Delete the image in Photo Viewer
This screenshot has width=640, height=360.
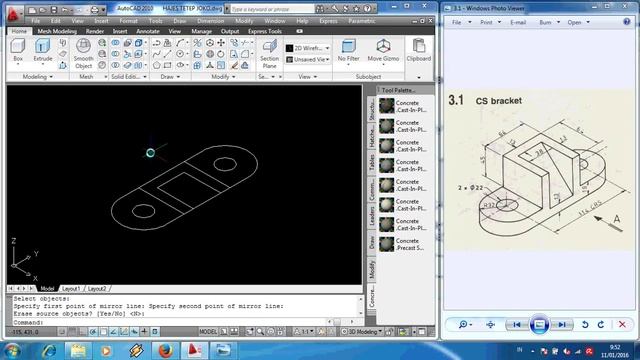click(622, 324)
